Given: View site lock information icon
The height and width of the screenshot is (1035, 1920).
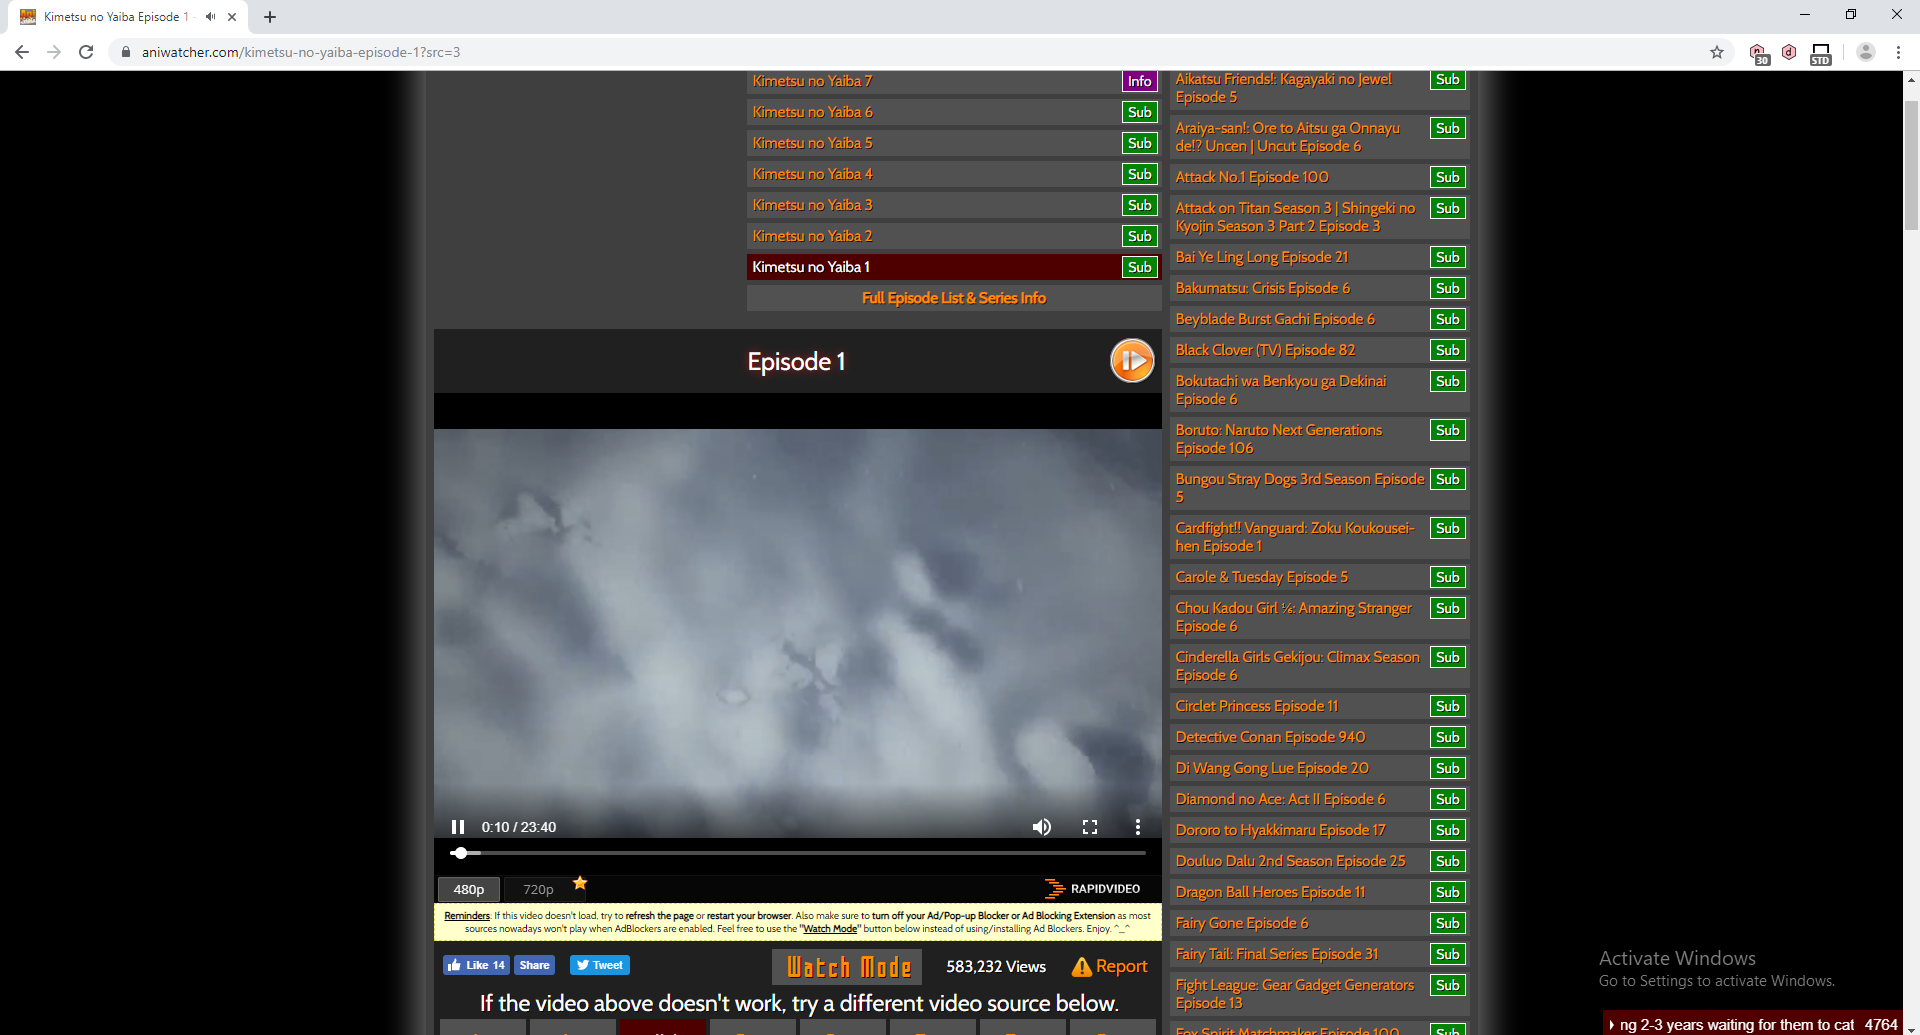Looking at the screenshot, I should coord(125,52).
